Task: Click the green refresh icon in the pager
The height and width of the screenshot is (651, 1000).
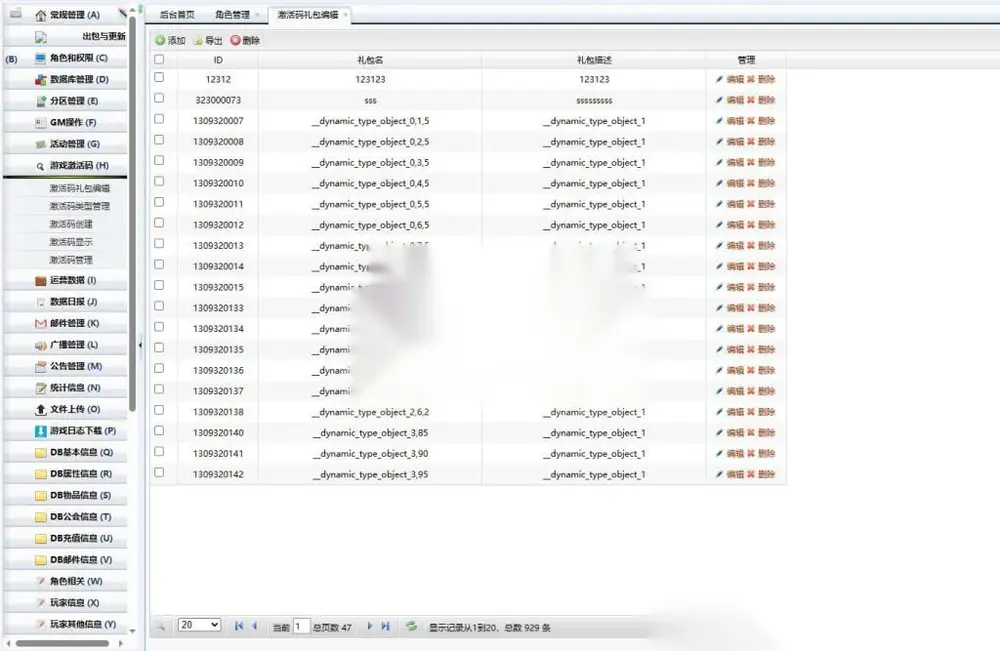Action: (x=411, y=626)
